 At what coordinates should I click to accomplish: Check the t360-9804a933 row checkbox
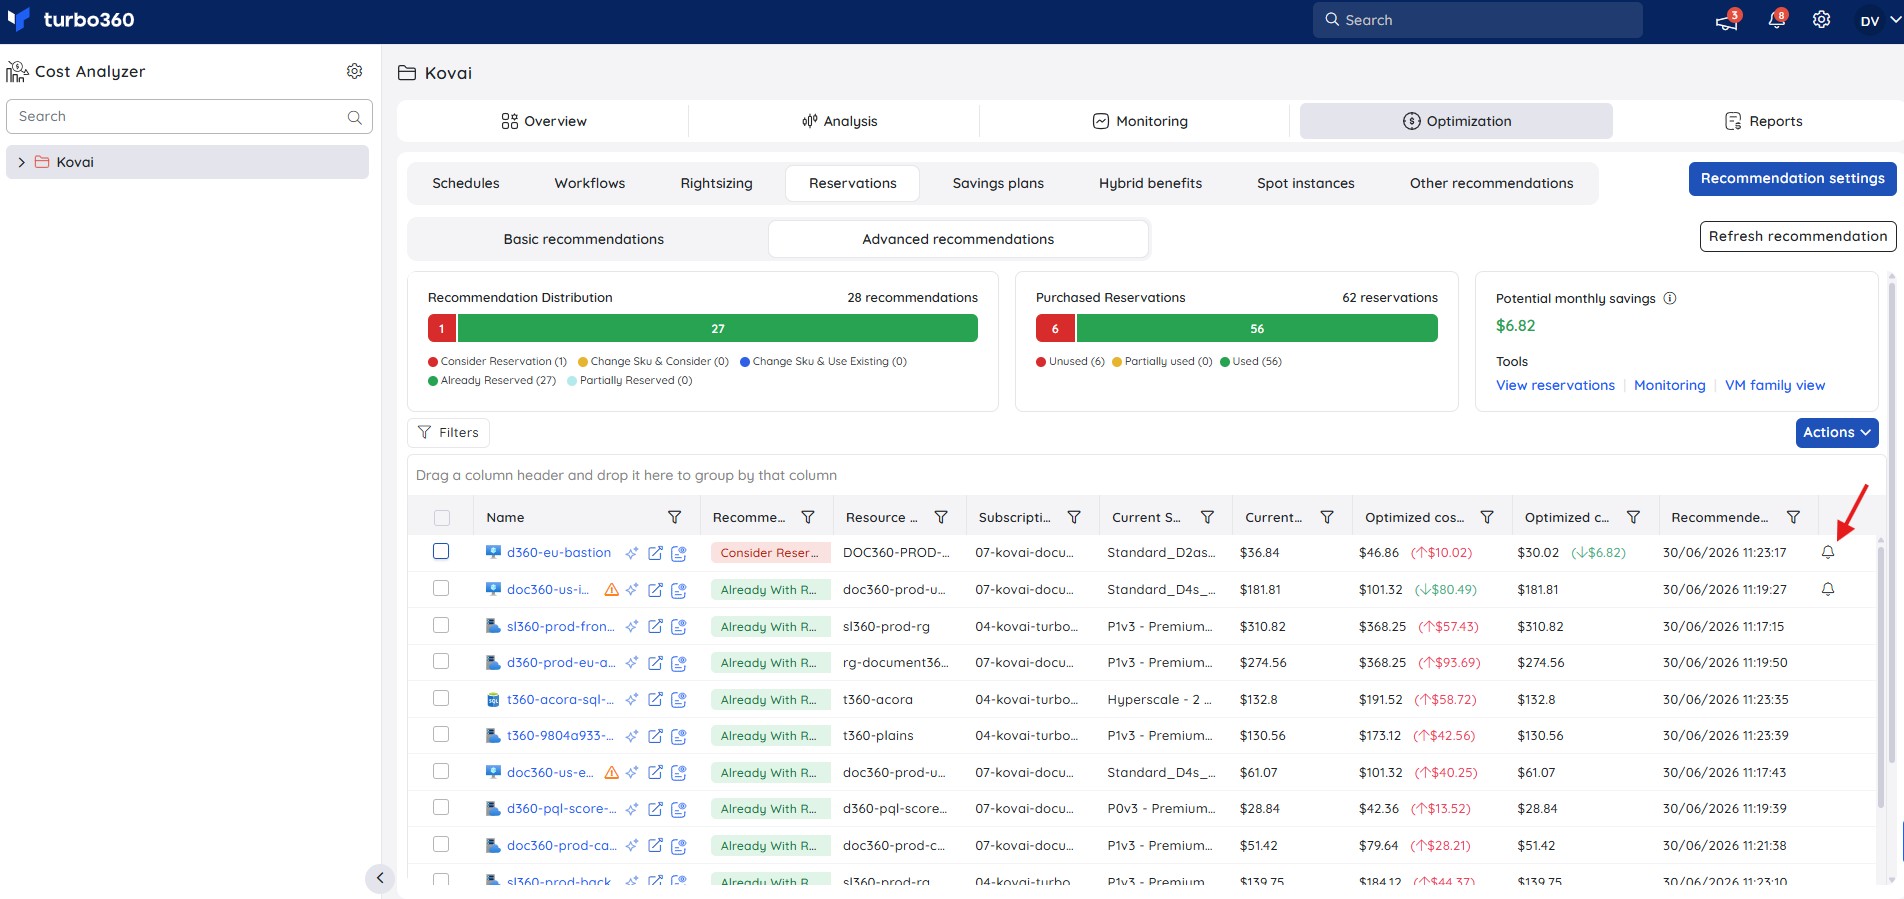tap(441, 734)
